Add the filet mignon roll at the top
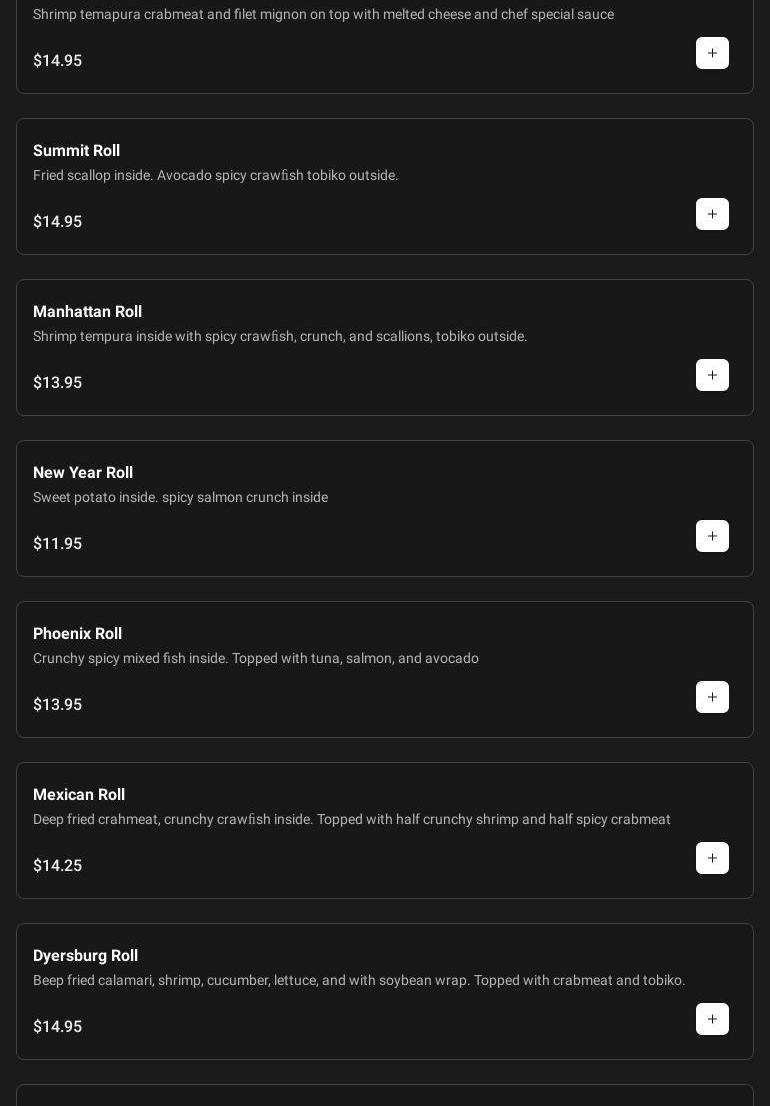770x1106 pixels. pyautogui.click(x=712, y=53)
